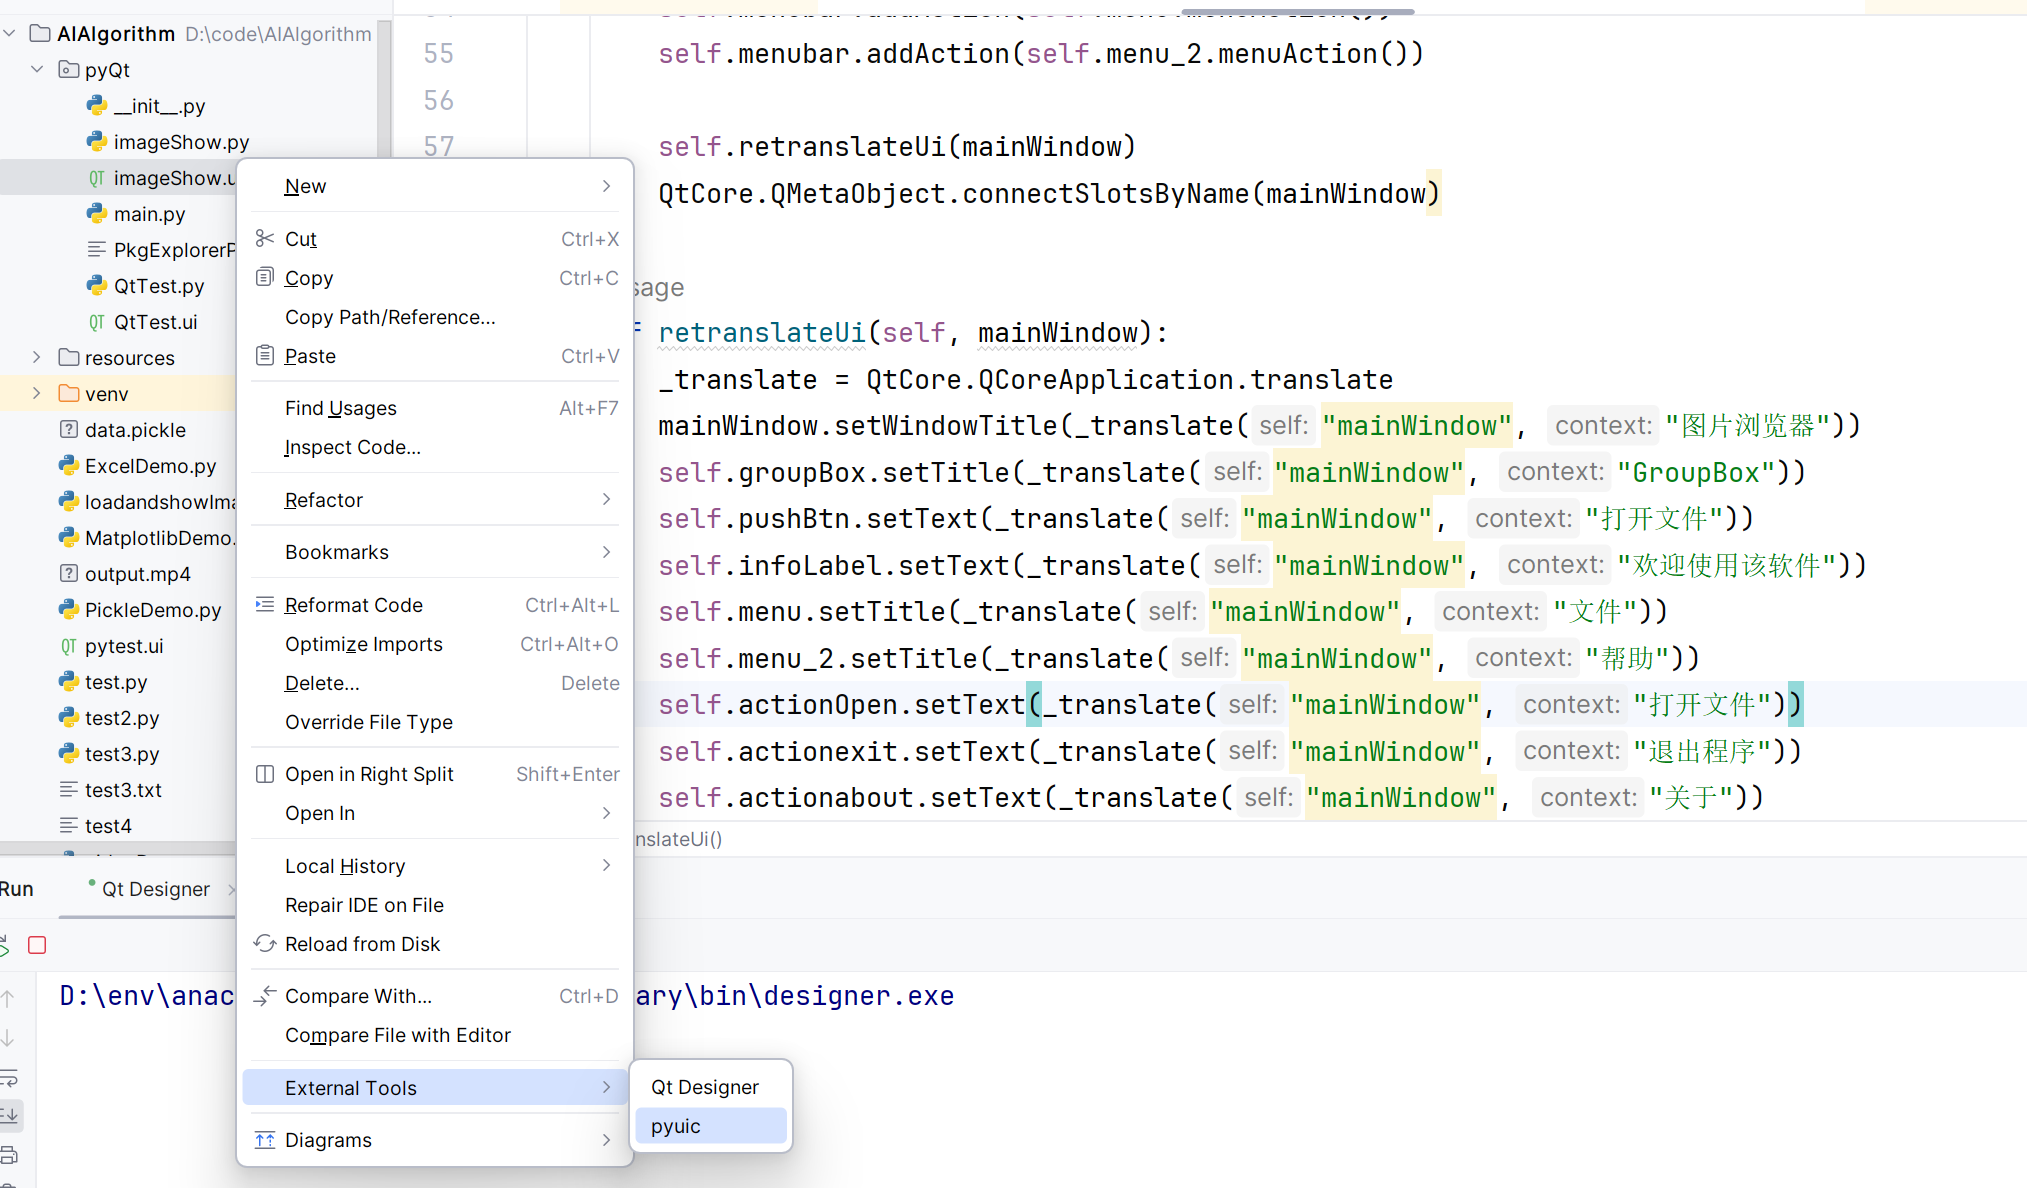The width and height of the screenshot is (2027, 1188).
Task: Click the print icon in Run panel
Action: 9,1154
